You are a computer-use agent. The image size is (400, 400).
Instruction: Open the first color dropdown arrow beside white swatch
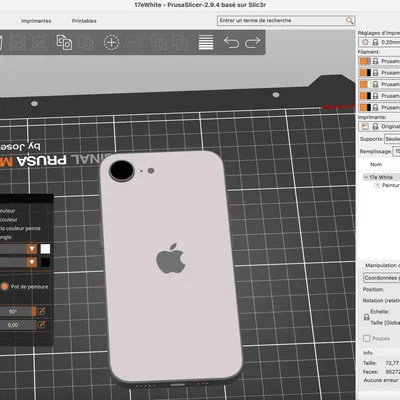click(32, 249)
